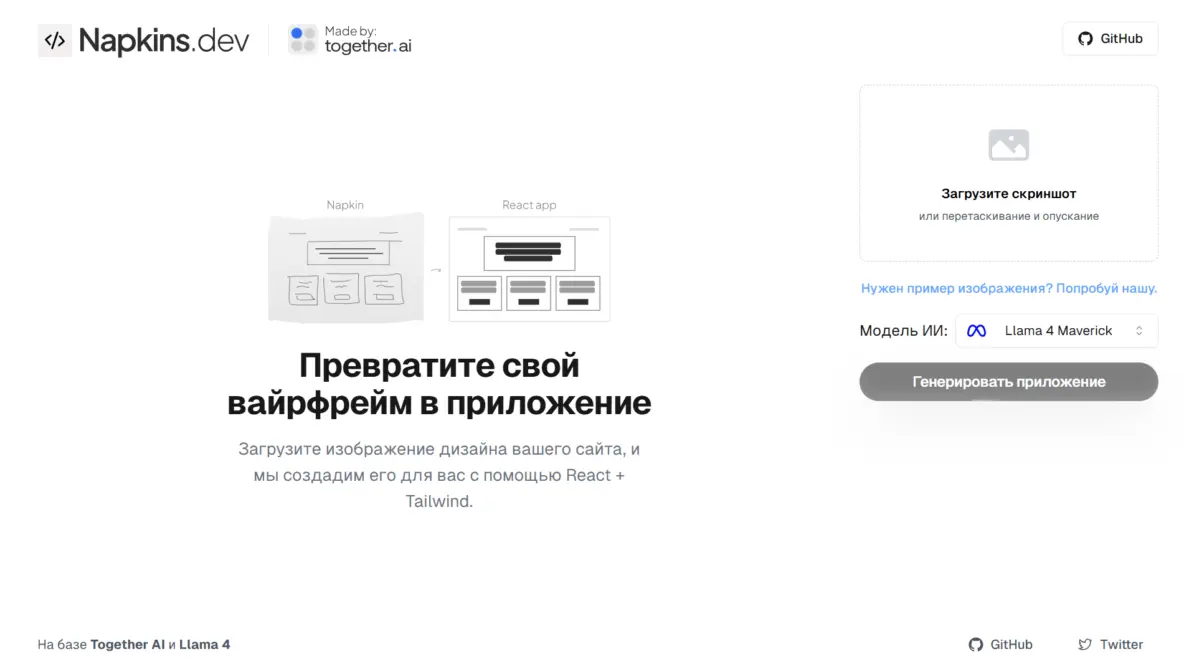Click the Twitter bird icon in the footer
The image size is (1184, 672).
point(1085,645)
